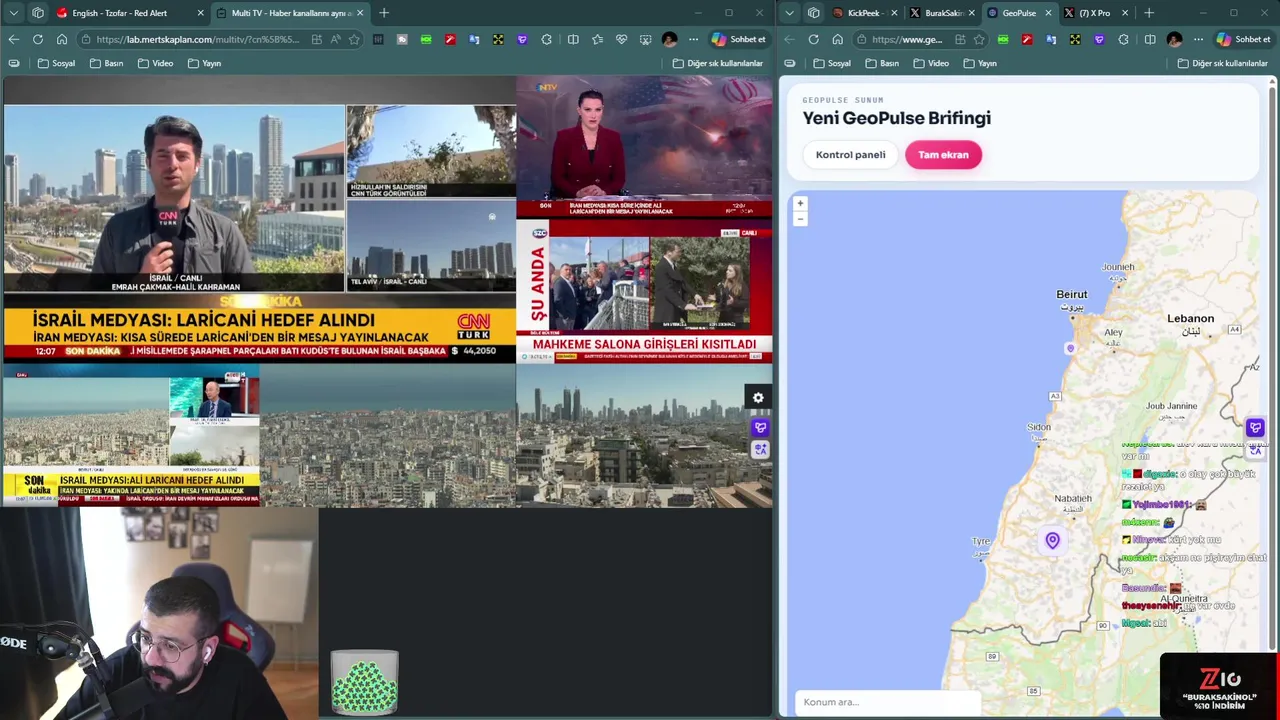Image resolution: width=1280 pixels, height=720 pixels.
Task: Click translate extension icon in Multi TV toolbar
Action: pyautogui.click(x=474, y=39)
